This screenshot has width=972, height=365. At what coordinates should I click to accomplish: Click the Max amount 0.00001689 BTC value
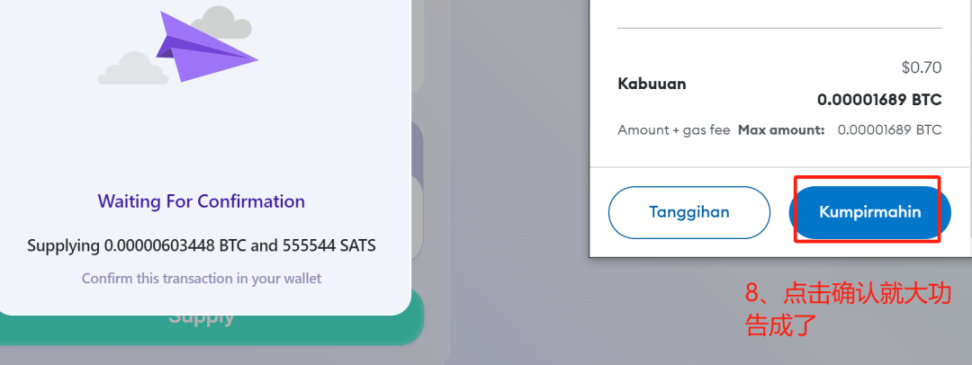click(890, 130)
